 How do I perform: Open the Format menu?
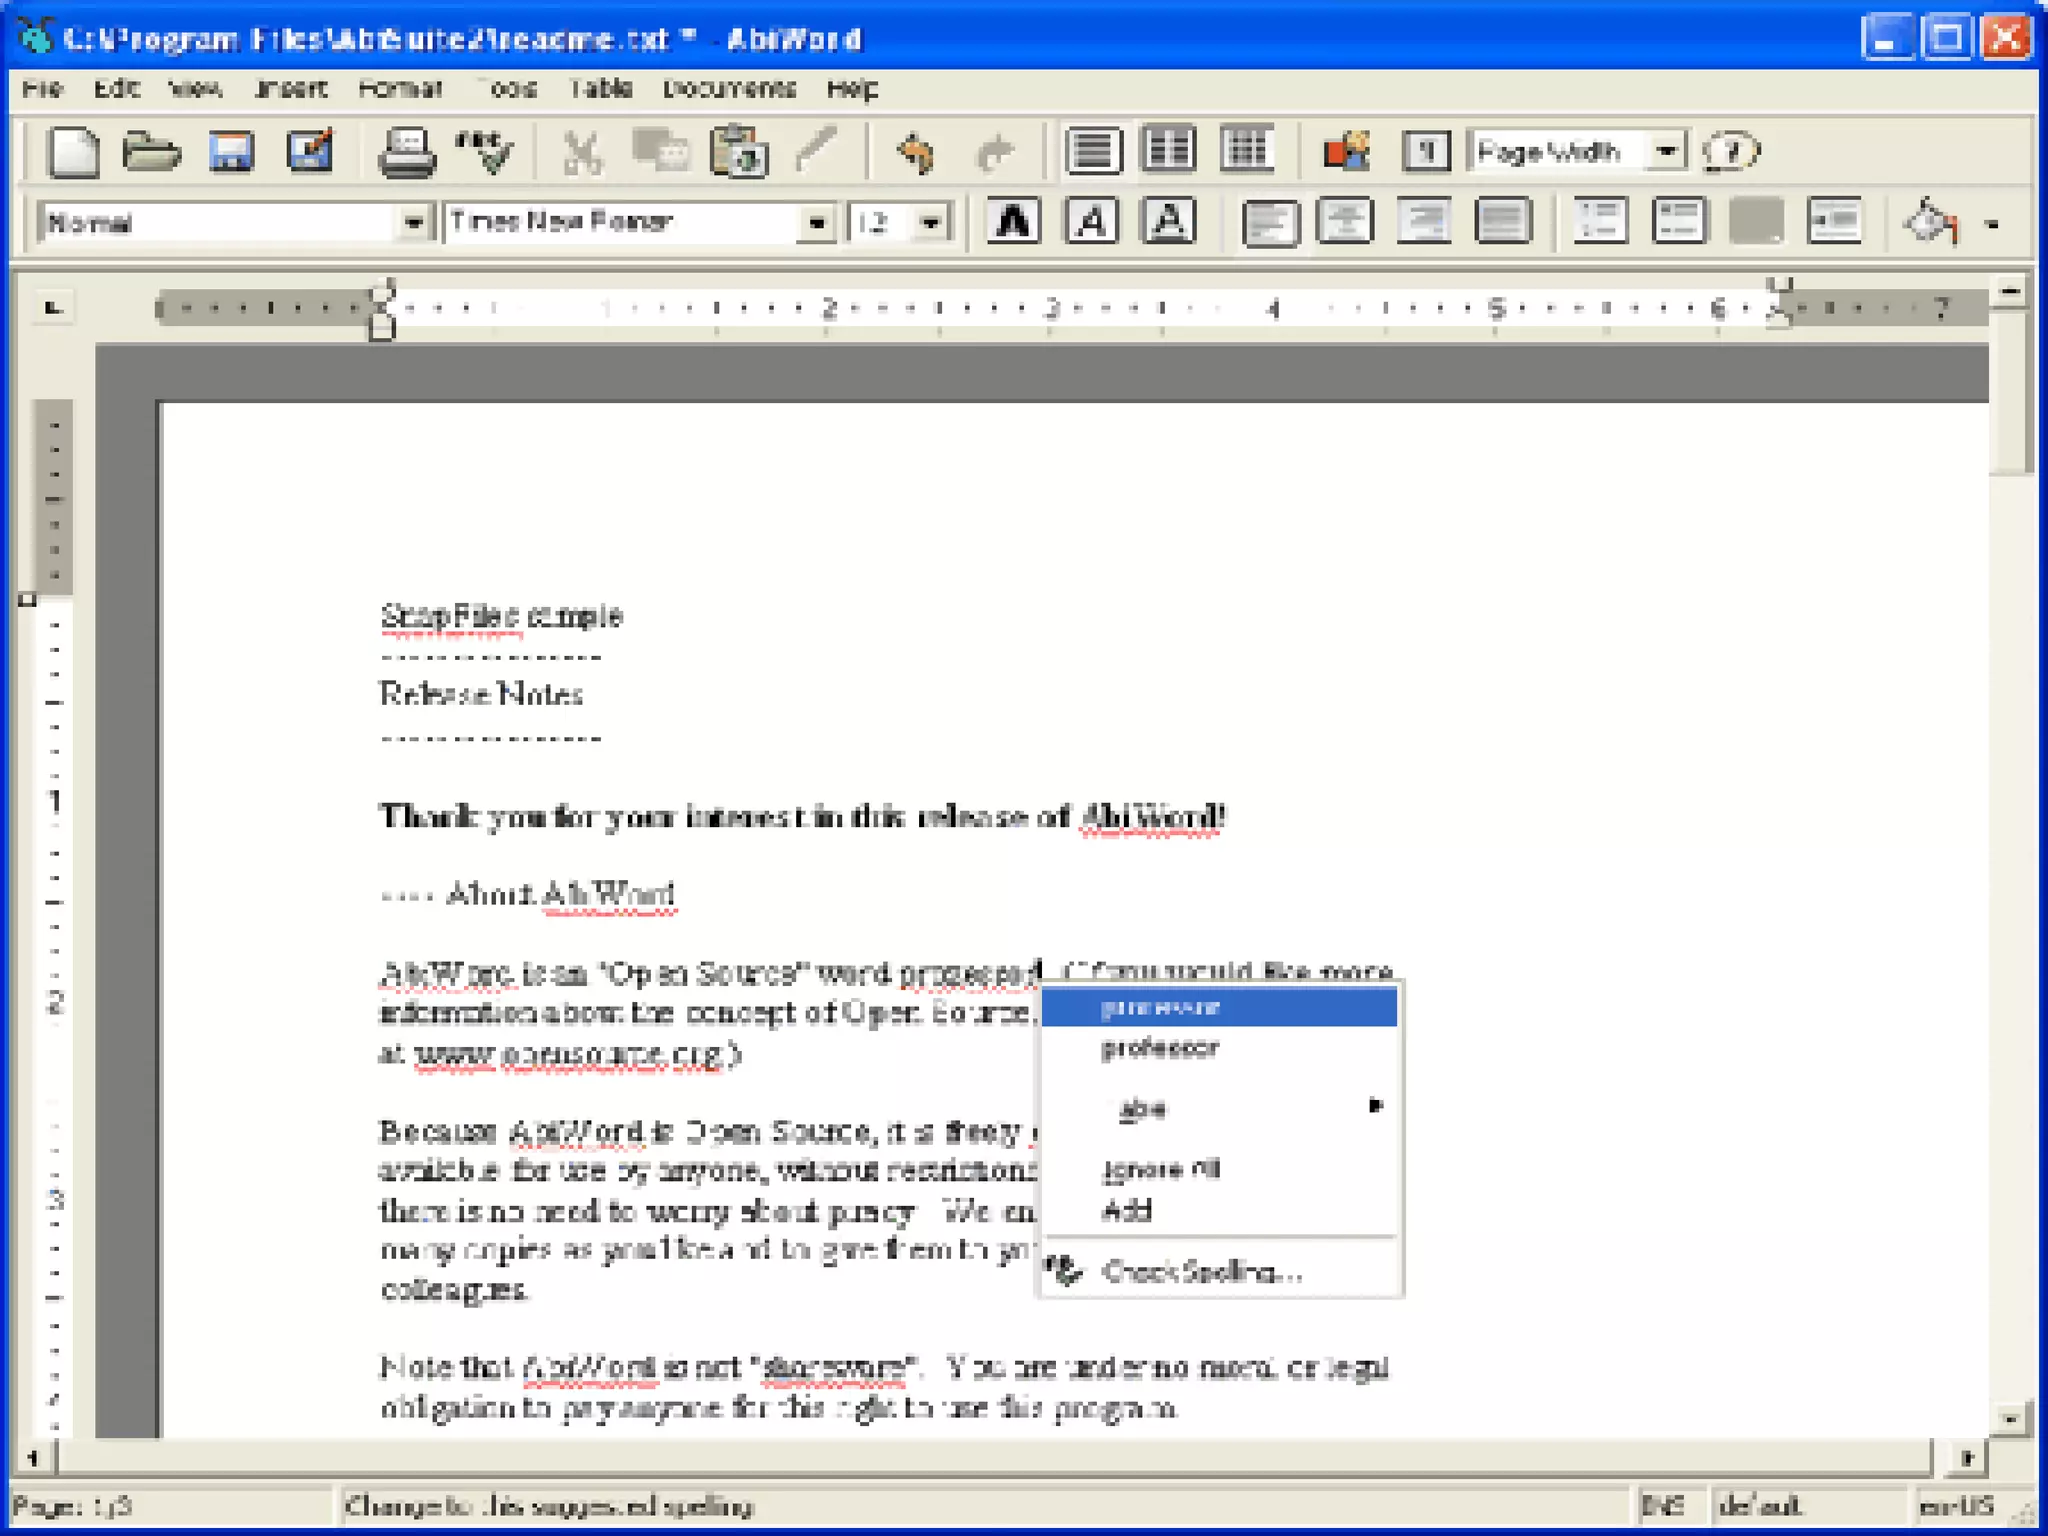400,89
